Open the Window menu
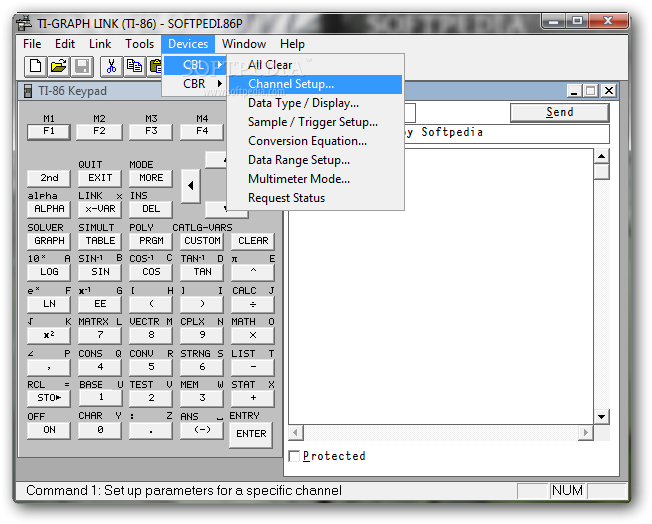The width and height of the screenshot is (652, 524). coord(244,44)
